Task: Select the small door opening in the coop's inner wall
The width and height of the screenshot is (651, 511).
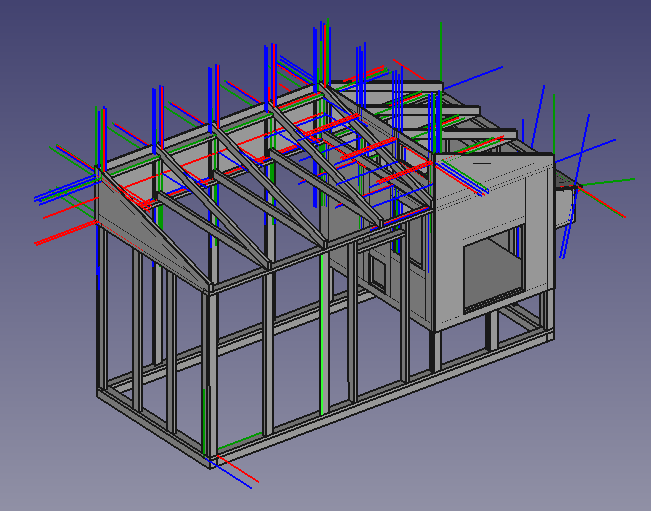Action: coord(379,270)
